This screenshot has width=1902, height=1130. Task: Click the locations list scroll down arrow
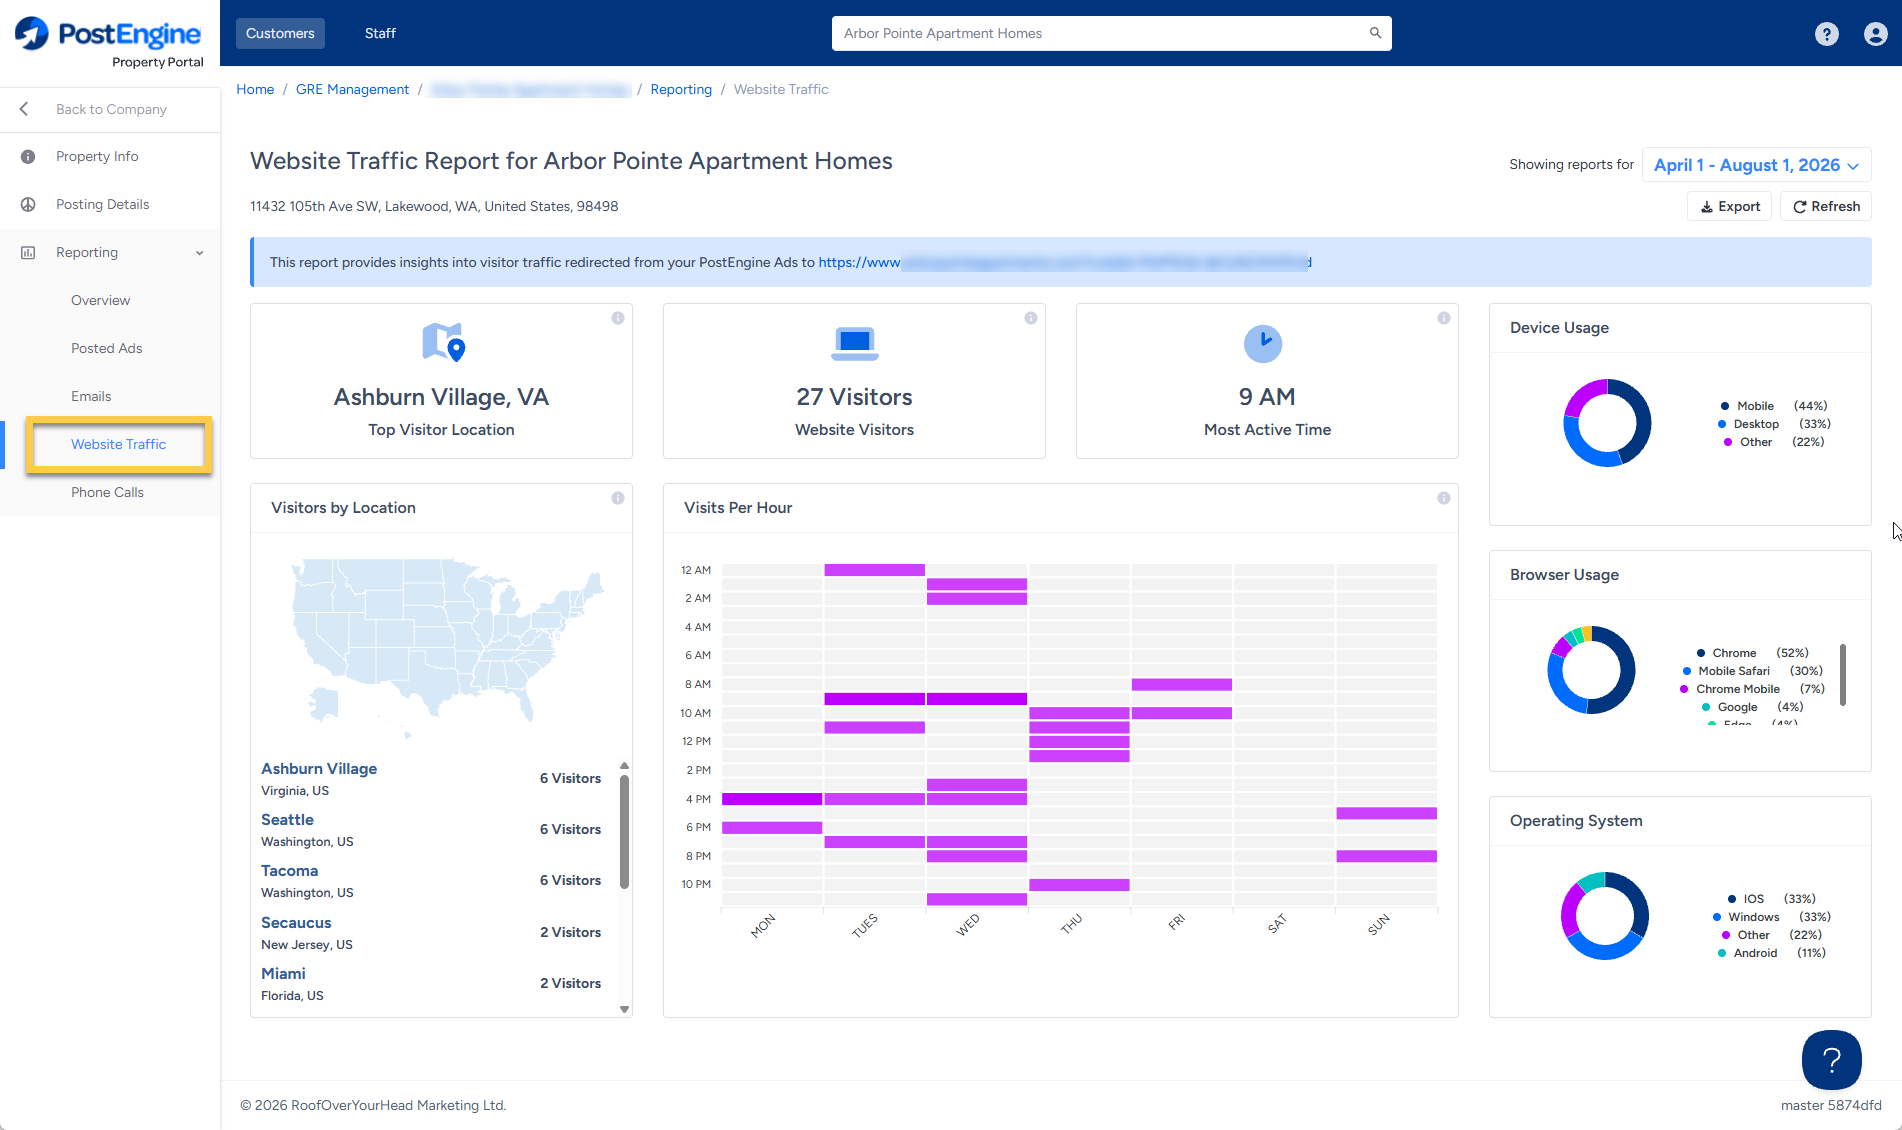(x=625, y=1009)
